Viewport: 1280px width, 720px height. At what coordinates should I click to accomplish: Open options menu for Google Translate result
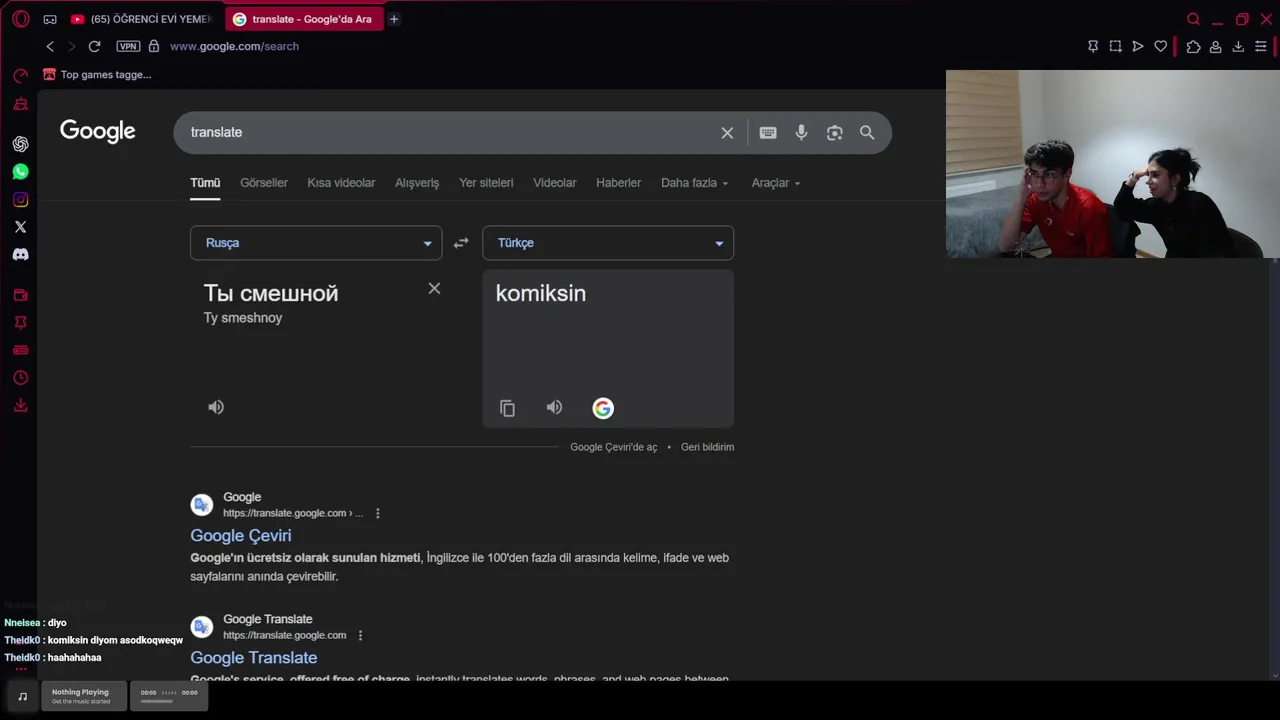pyautogui.click(x=360, y=635)
